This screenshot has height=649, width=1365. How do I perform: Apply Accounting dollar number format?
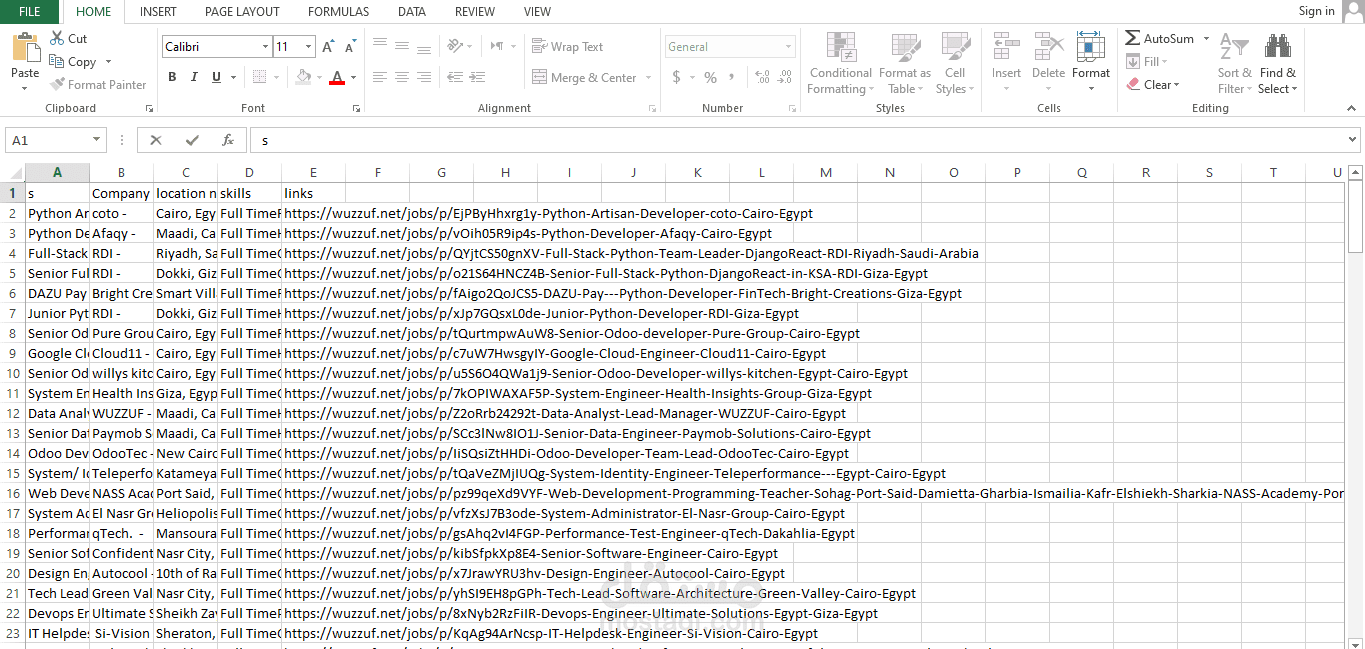[677, 77]
